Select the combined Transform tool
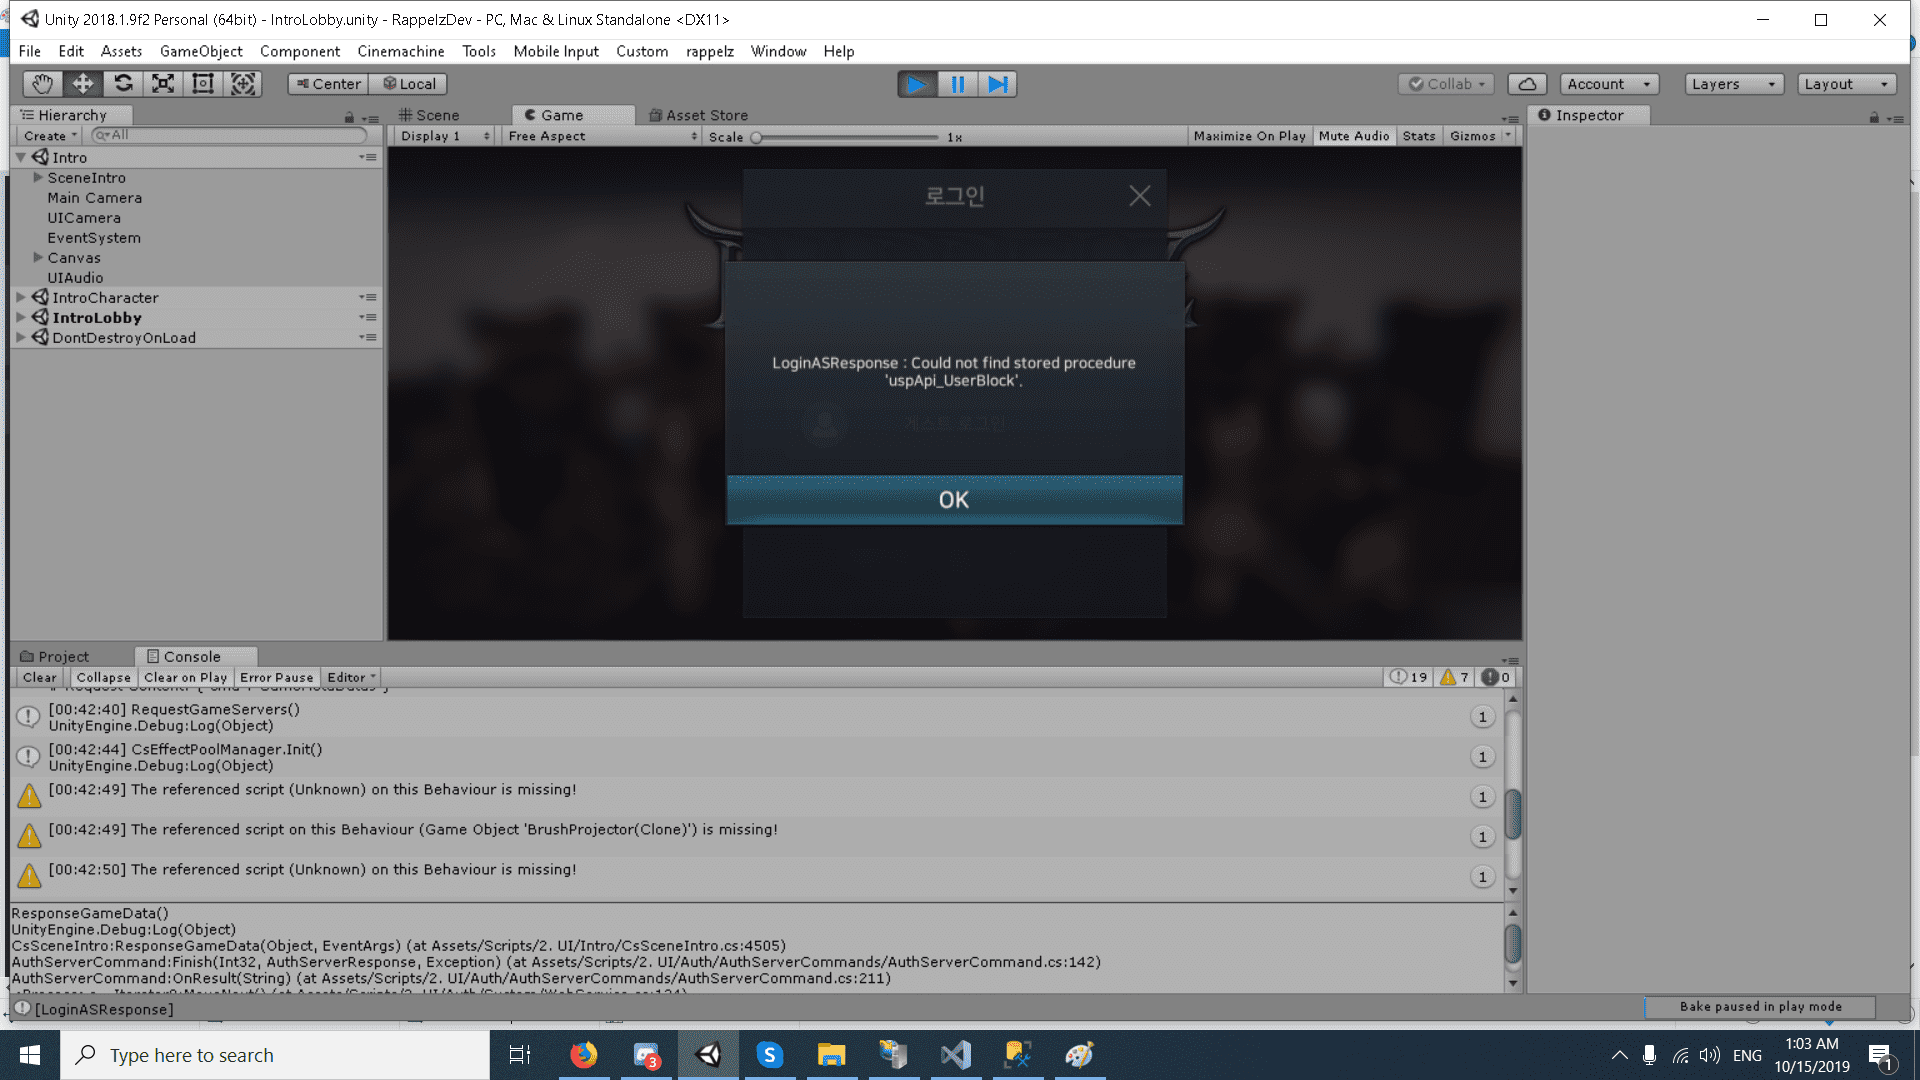 click(x=243, y=84)
